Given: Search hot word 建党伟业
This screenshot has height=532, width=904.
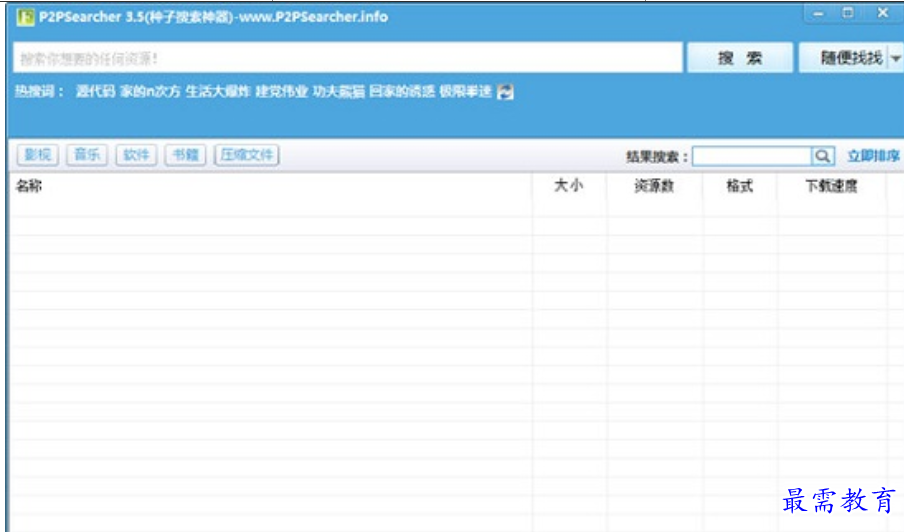Looking at the screenshot, I should pyautogui.click(x=282, y=92).
